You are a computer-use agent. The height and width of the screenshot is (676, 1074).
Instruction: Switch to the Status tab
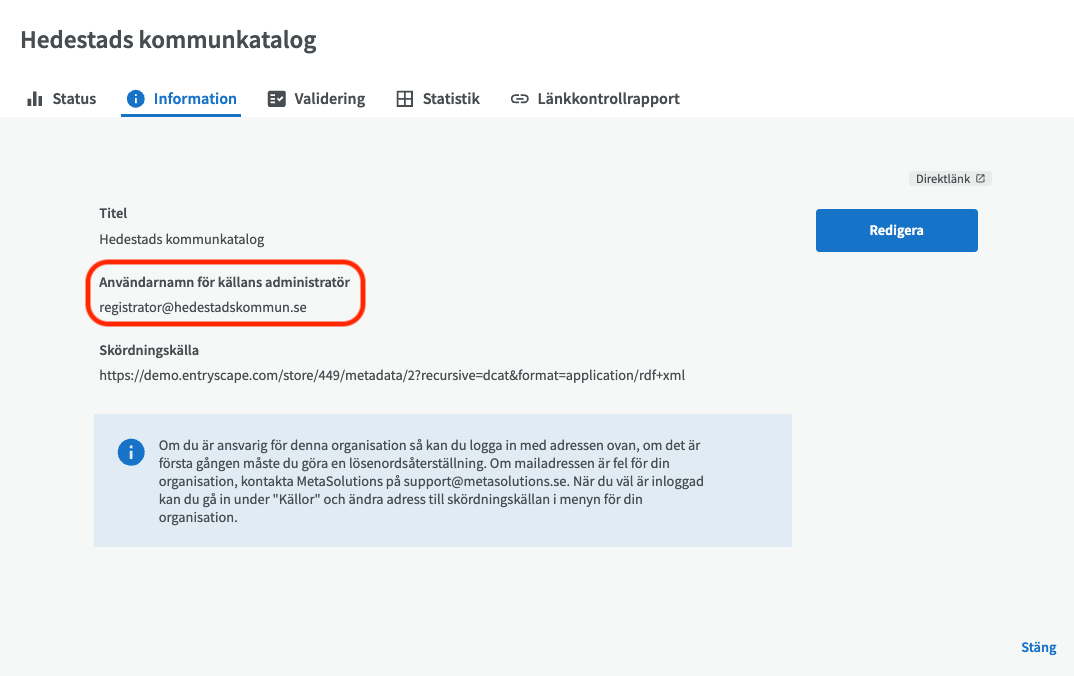tap(74, 99)
